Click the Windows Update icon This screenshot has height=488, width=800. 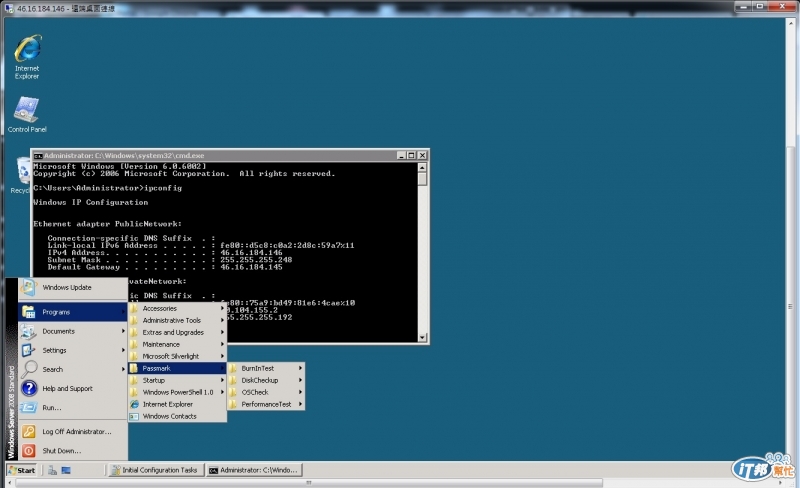click(29, 287)
